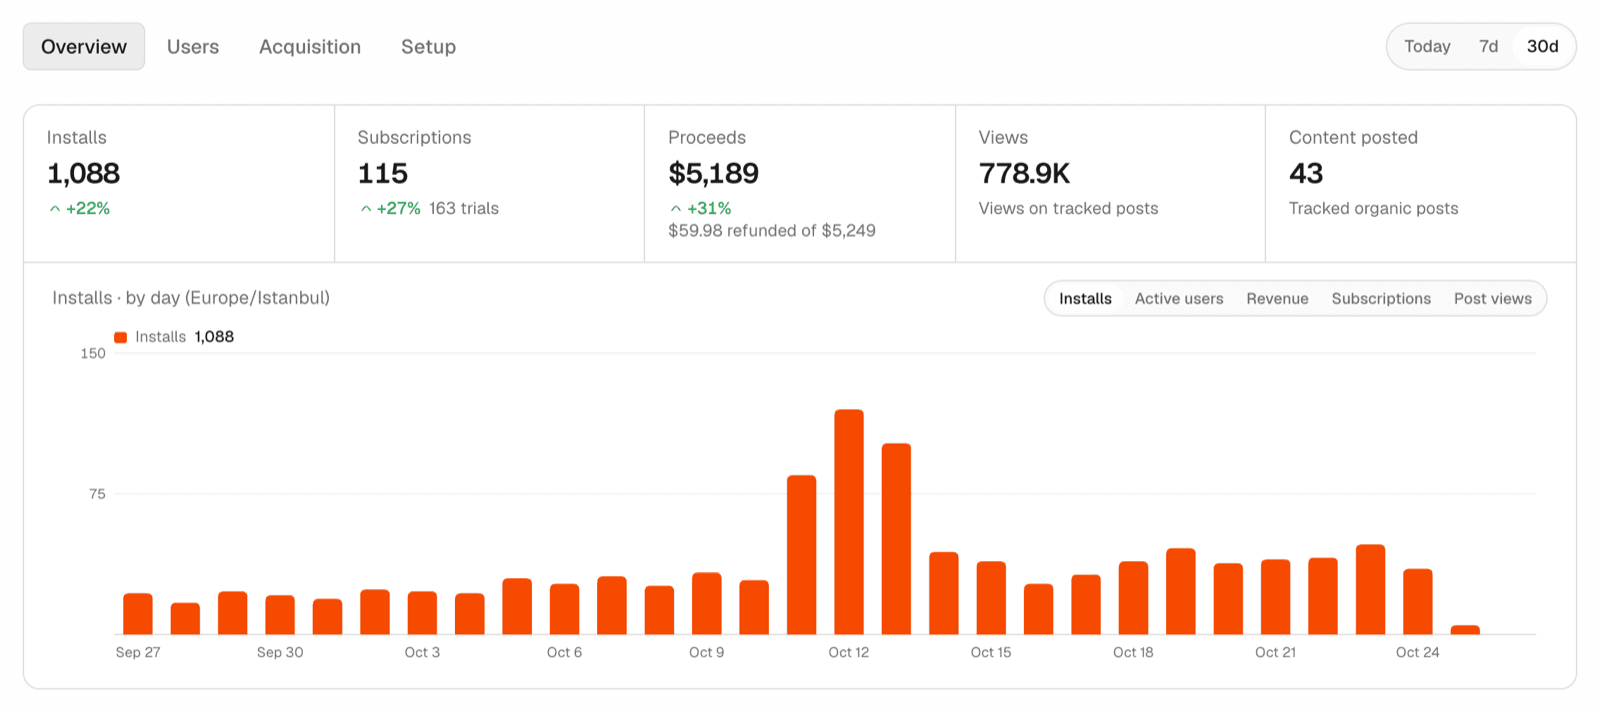This screenshot has height=712, width=1600.
Task: Click the 150 y-axis label
Action: pos(93,353)
